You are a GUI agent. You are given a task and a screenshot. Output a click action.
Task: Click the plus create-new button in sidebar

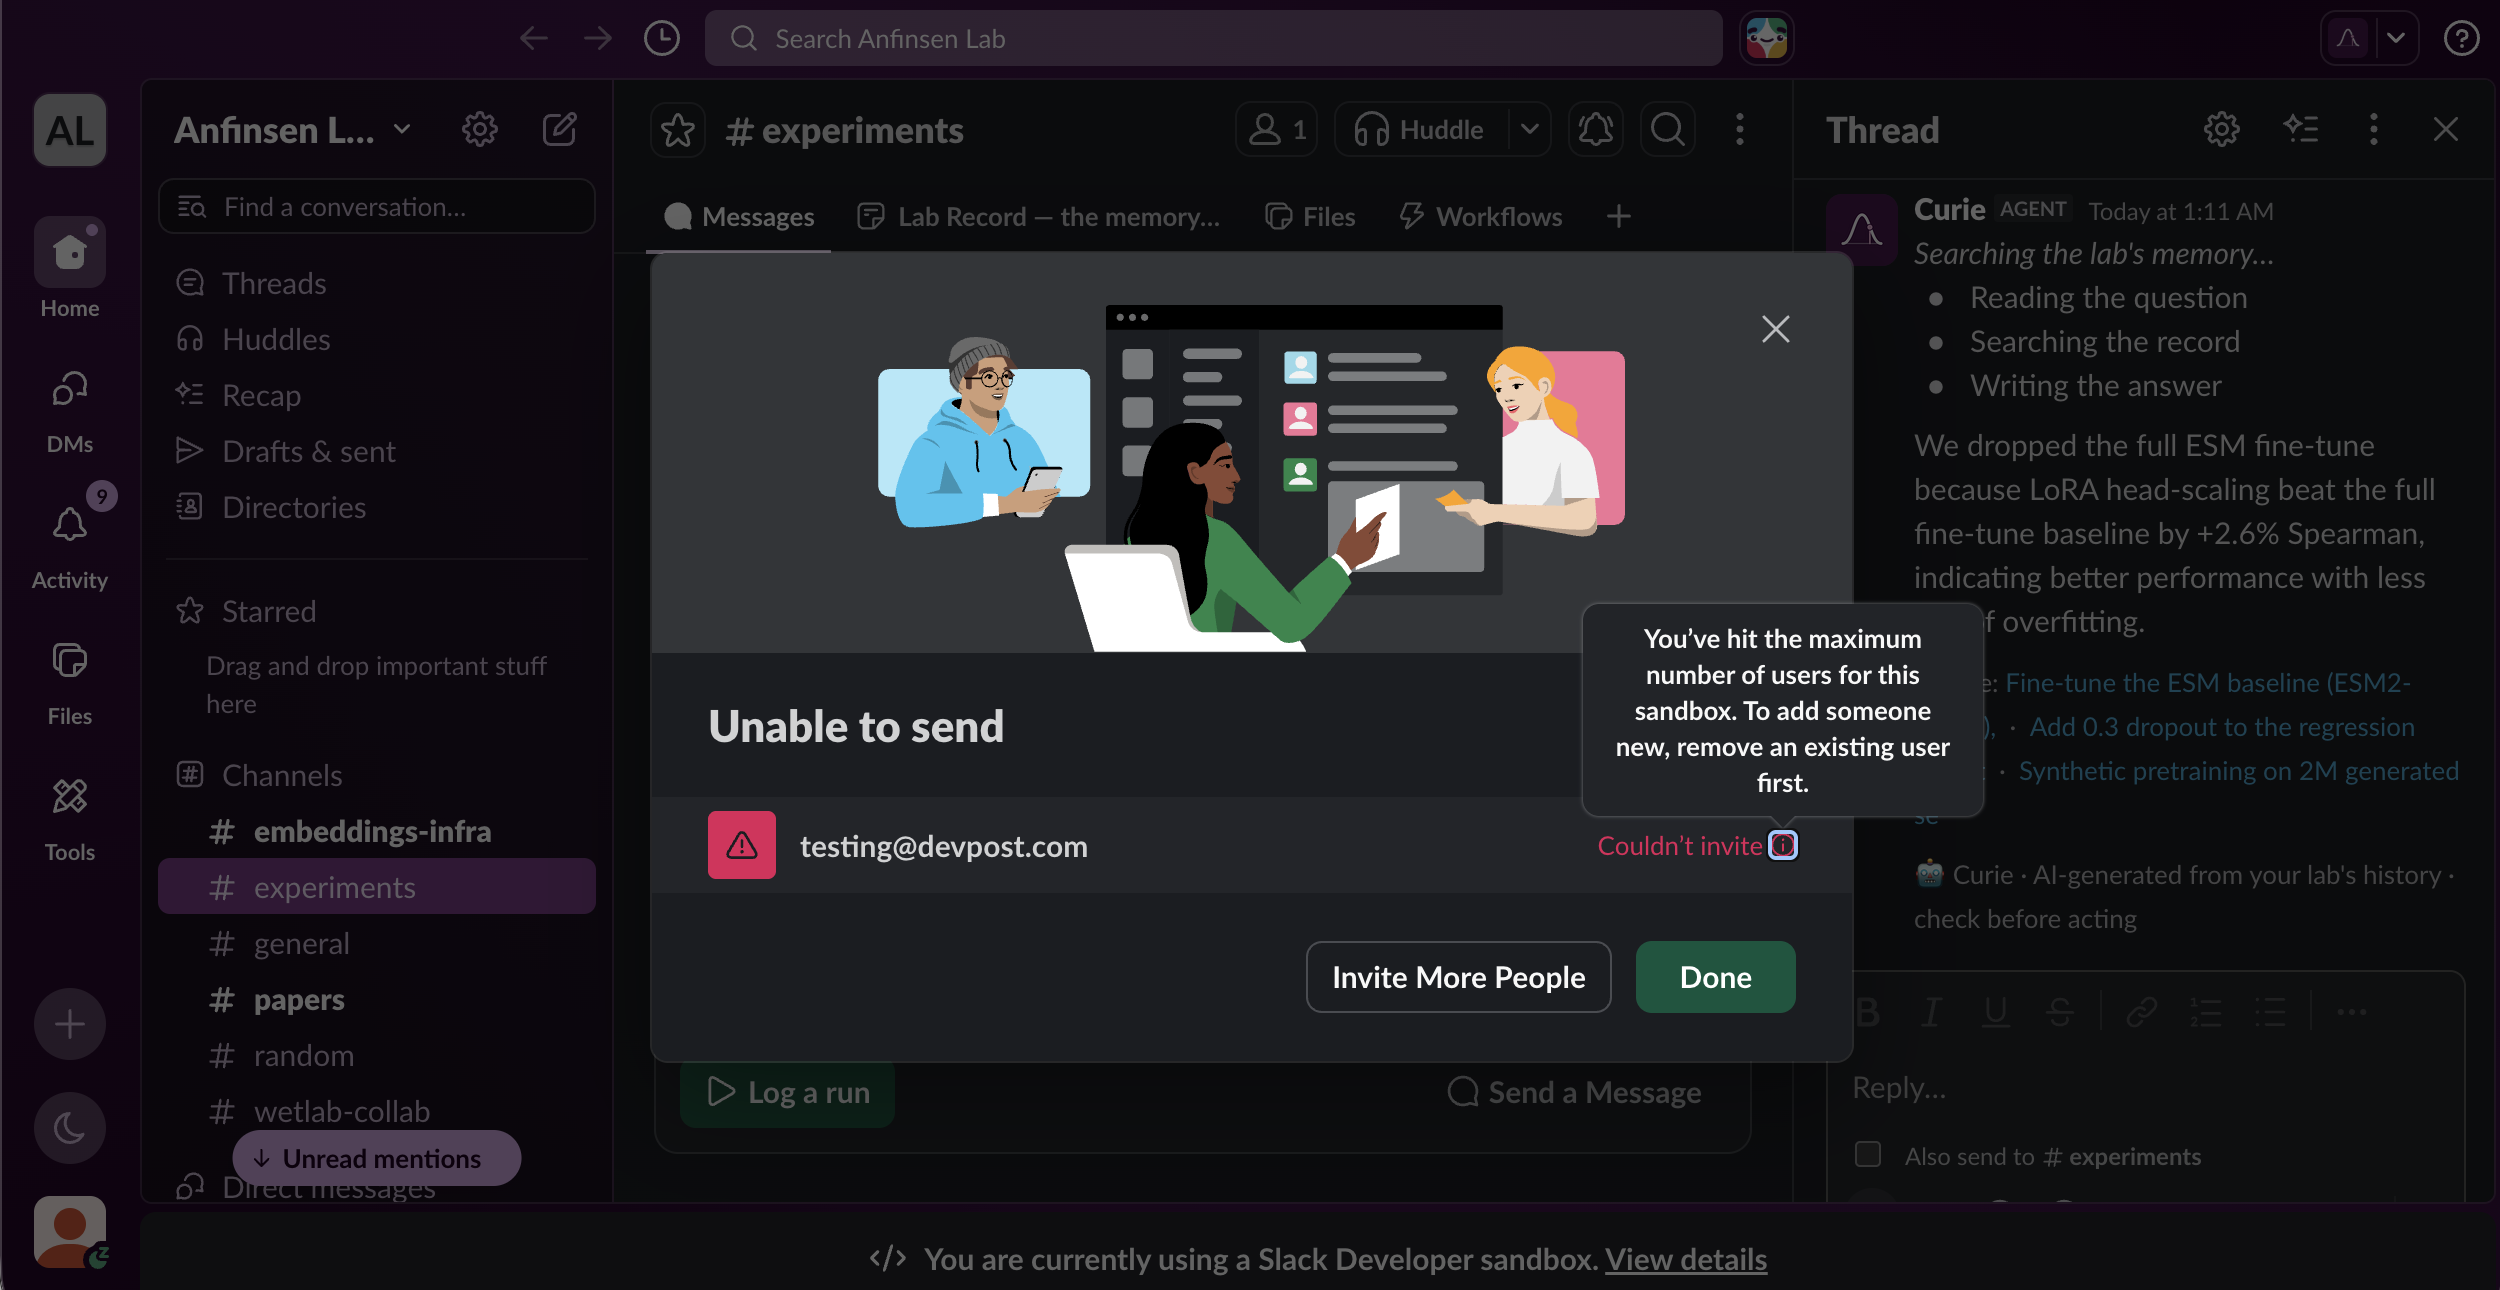(70, 1024)
